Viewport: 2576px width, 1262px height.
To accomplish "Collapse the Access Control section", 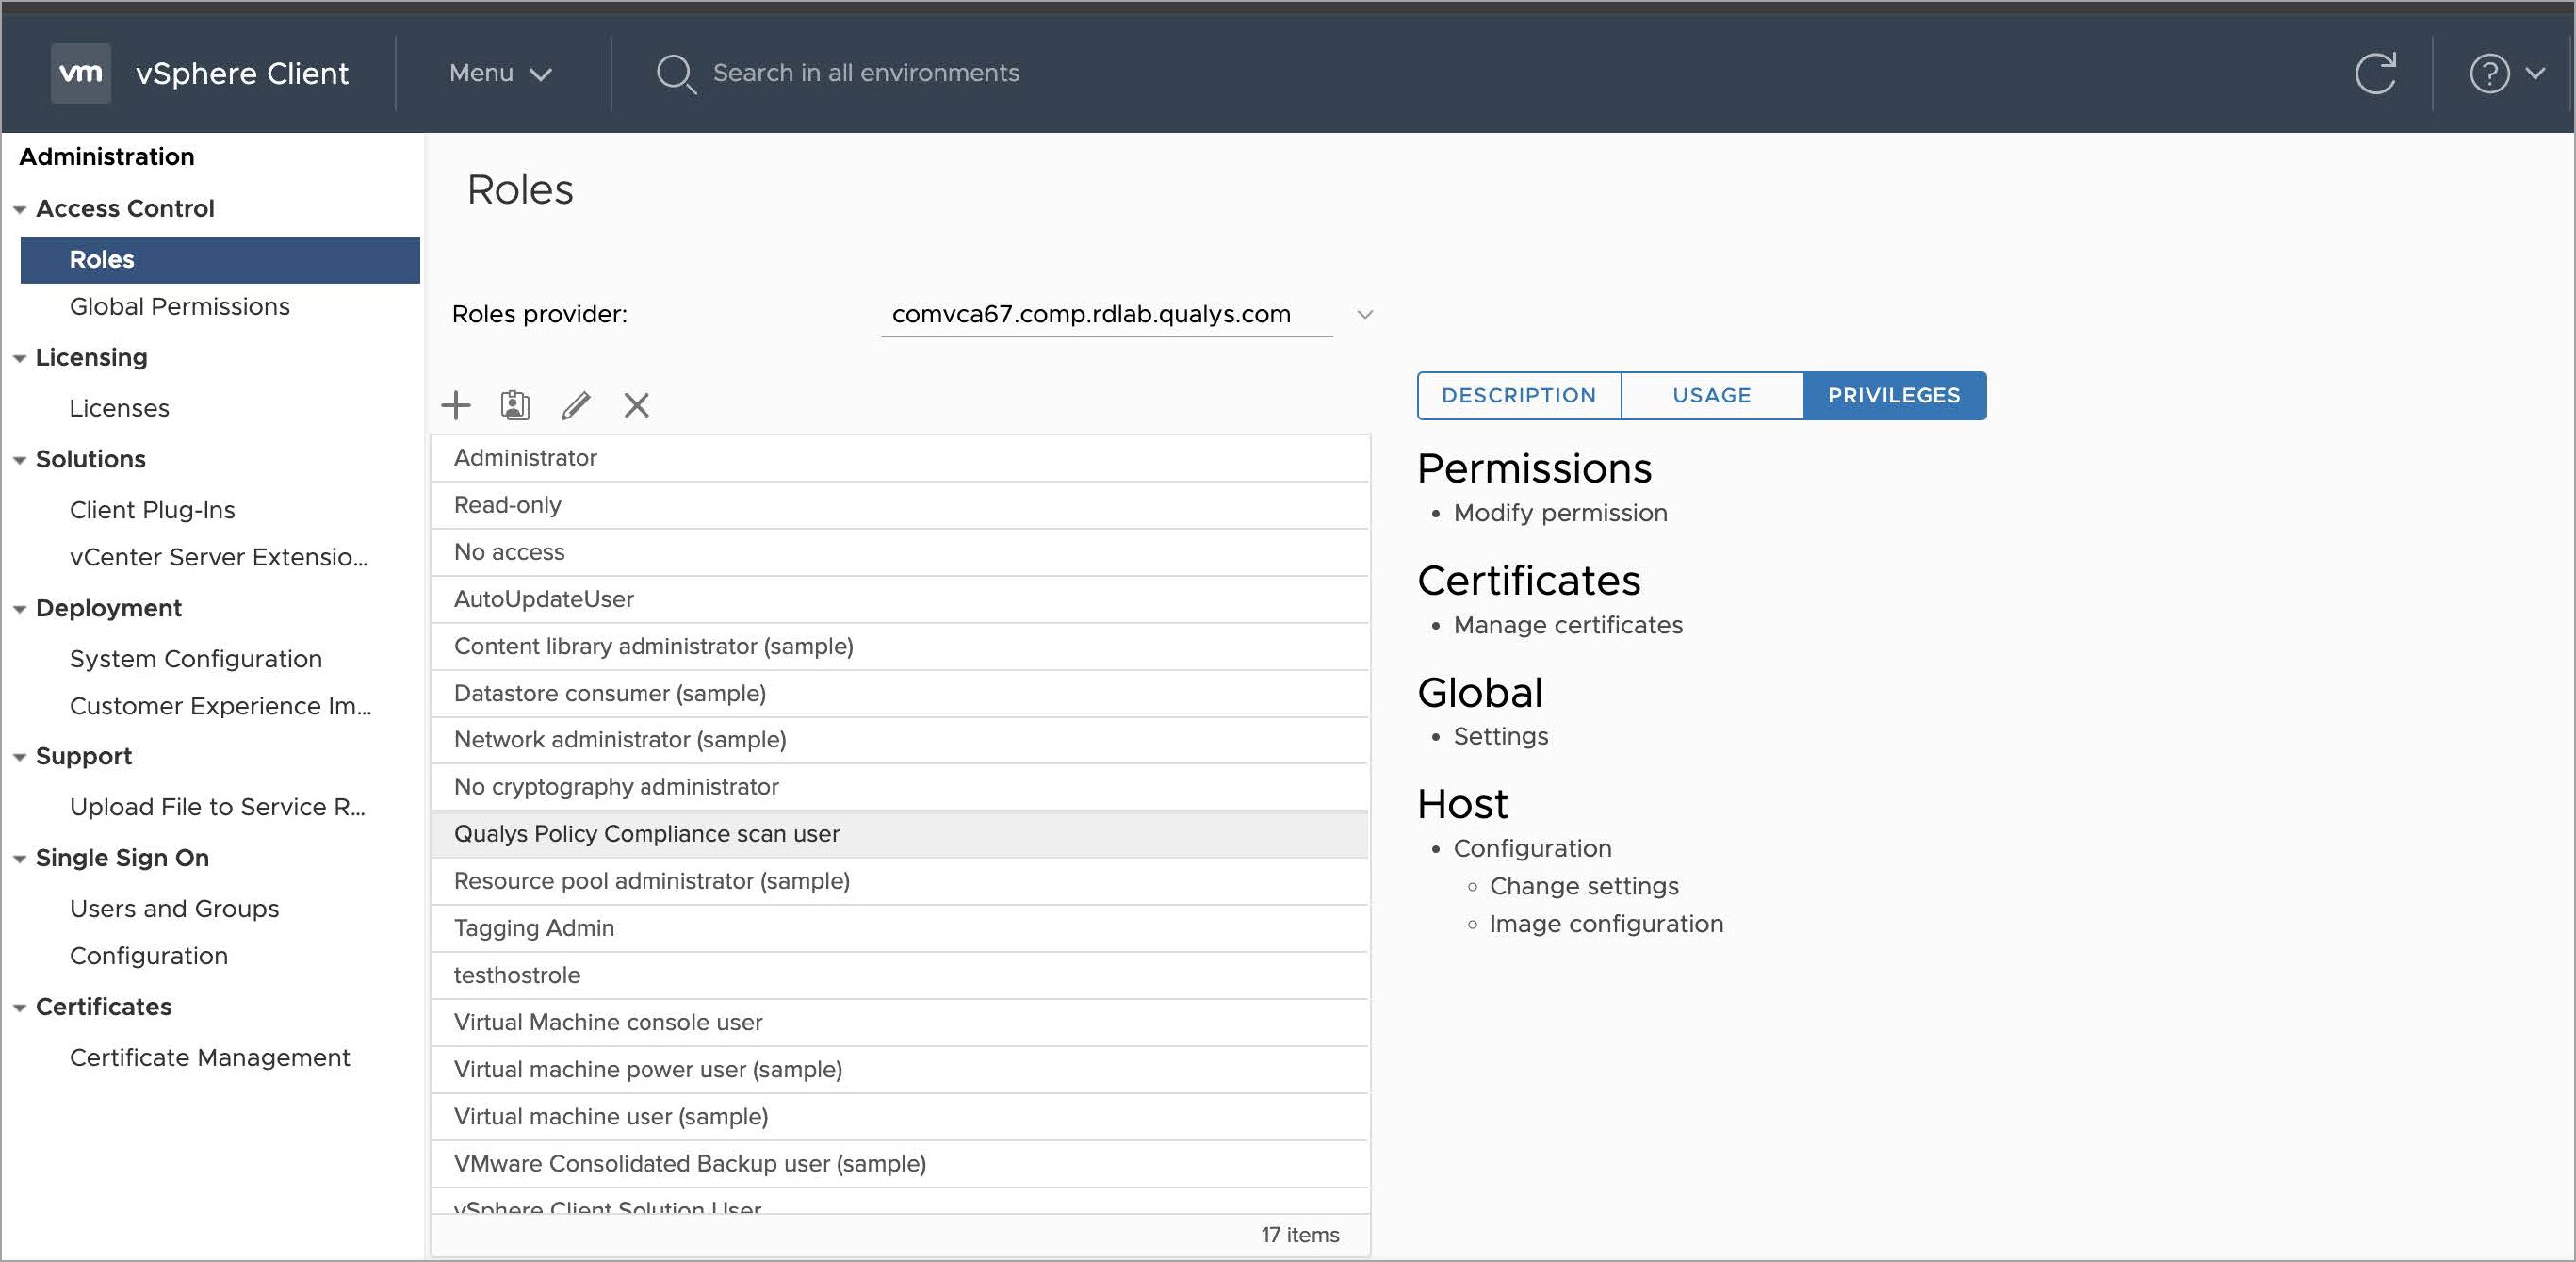I will point(19,209).
